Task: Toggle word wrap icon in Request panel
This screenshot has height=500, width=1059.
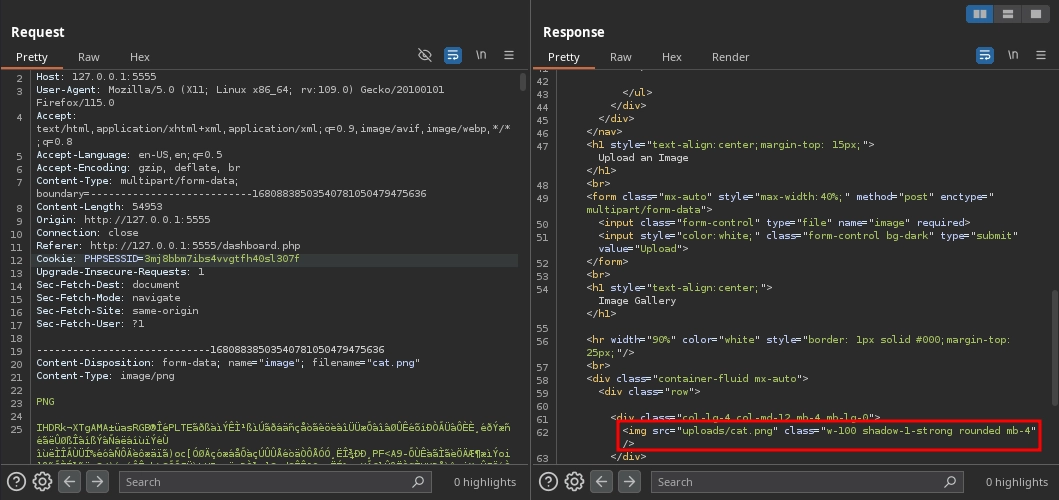Action: click(x=453, y=55)
